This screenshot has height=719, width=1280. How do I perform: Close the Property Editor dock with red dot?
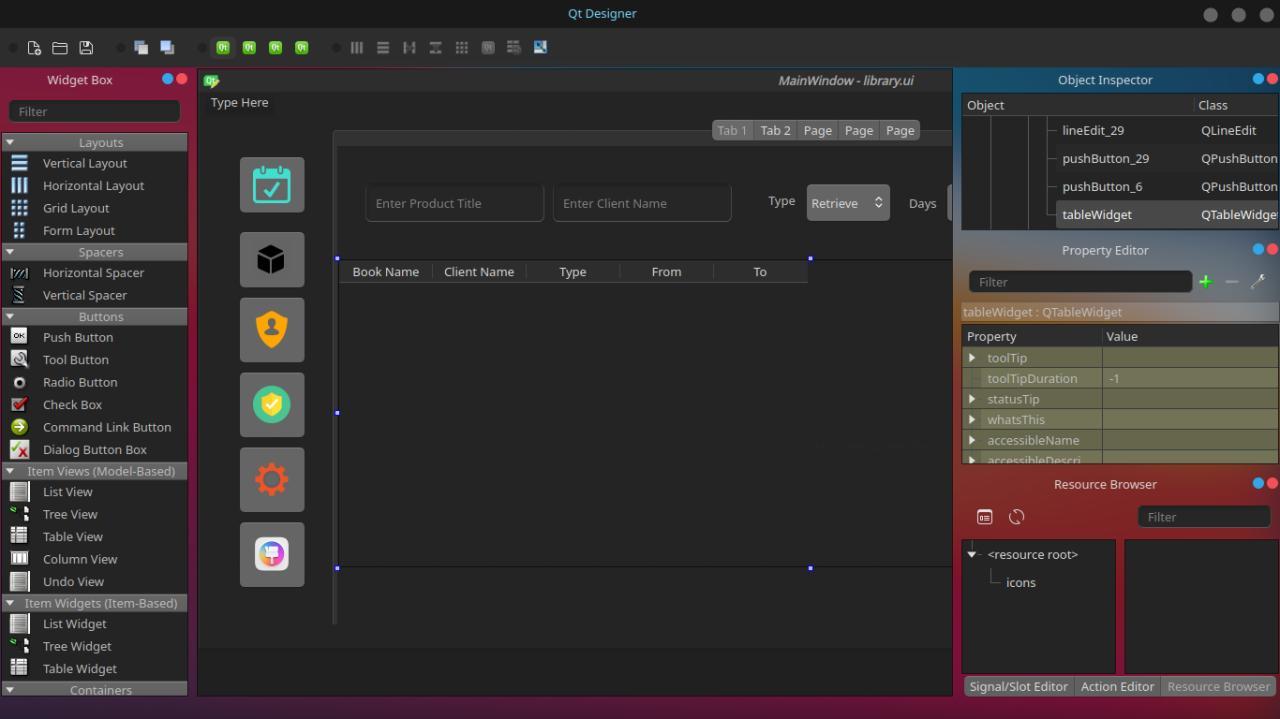(1272, 249)
